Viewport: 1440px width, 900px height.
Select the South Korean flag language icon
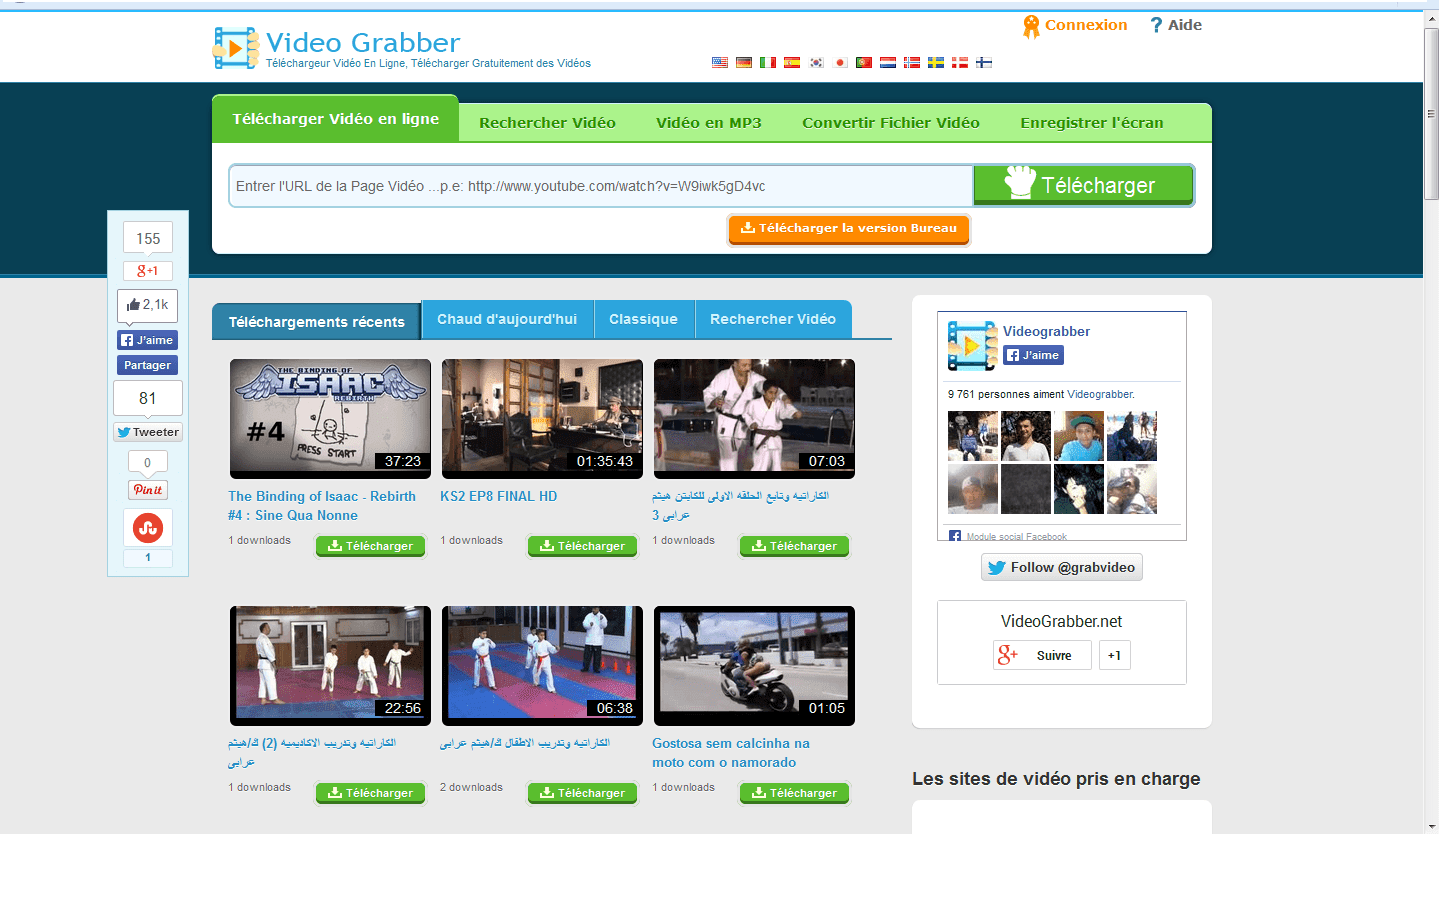click(x=816, y=62)
